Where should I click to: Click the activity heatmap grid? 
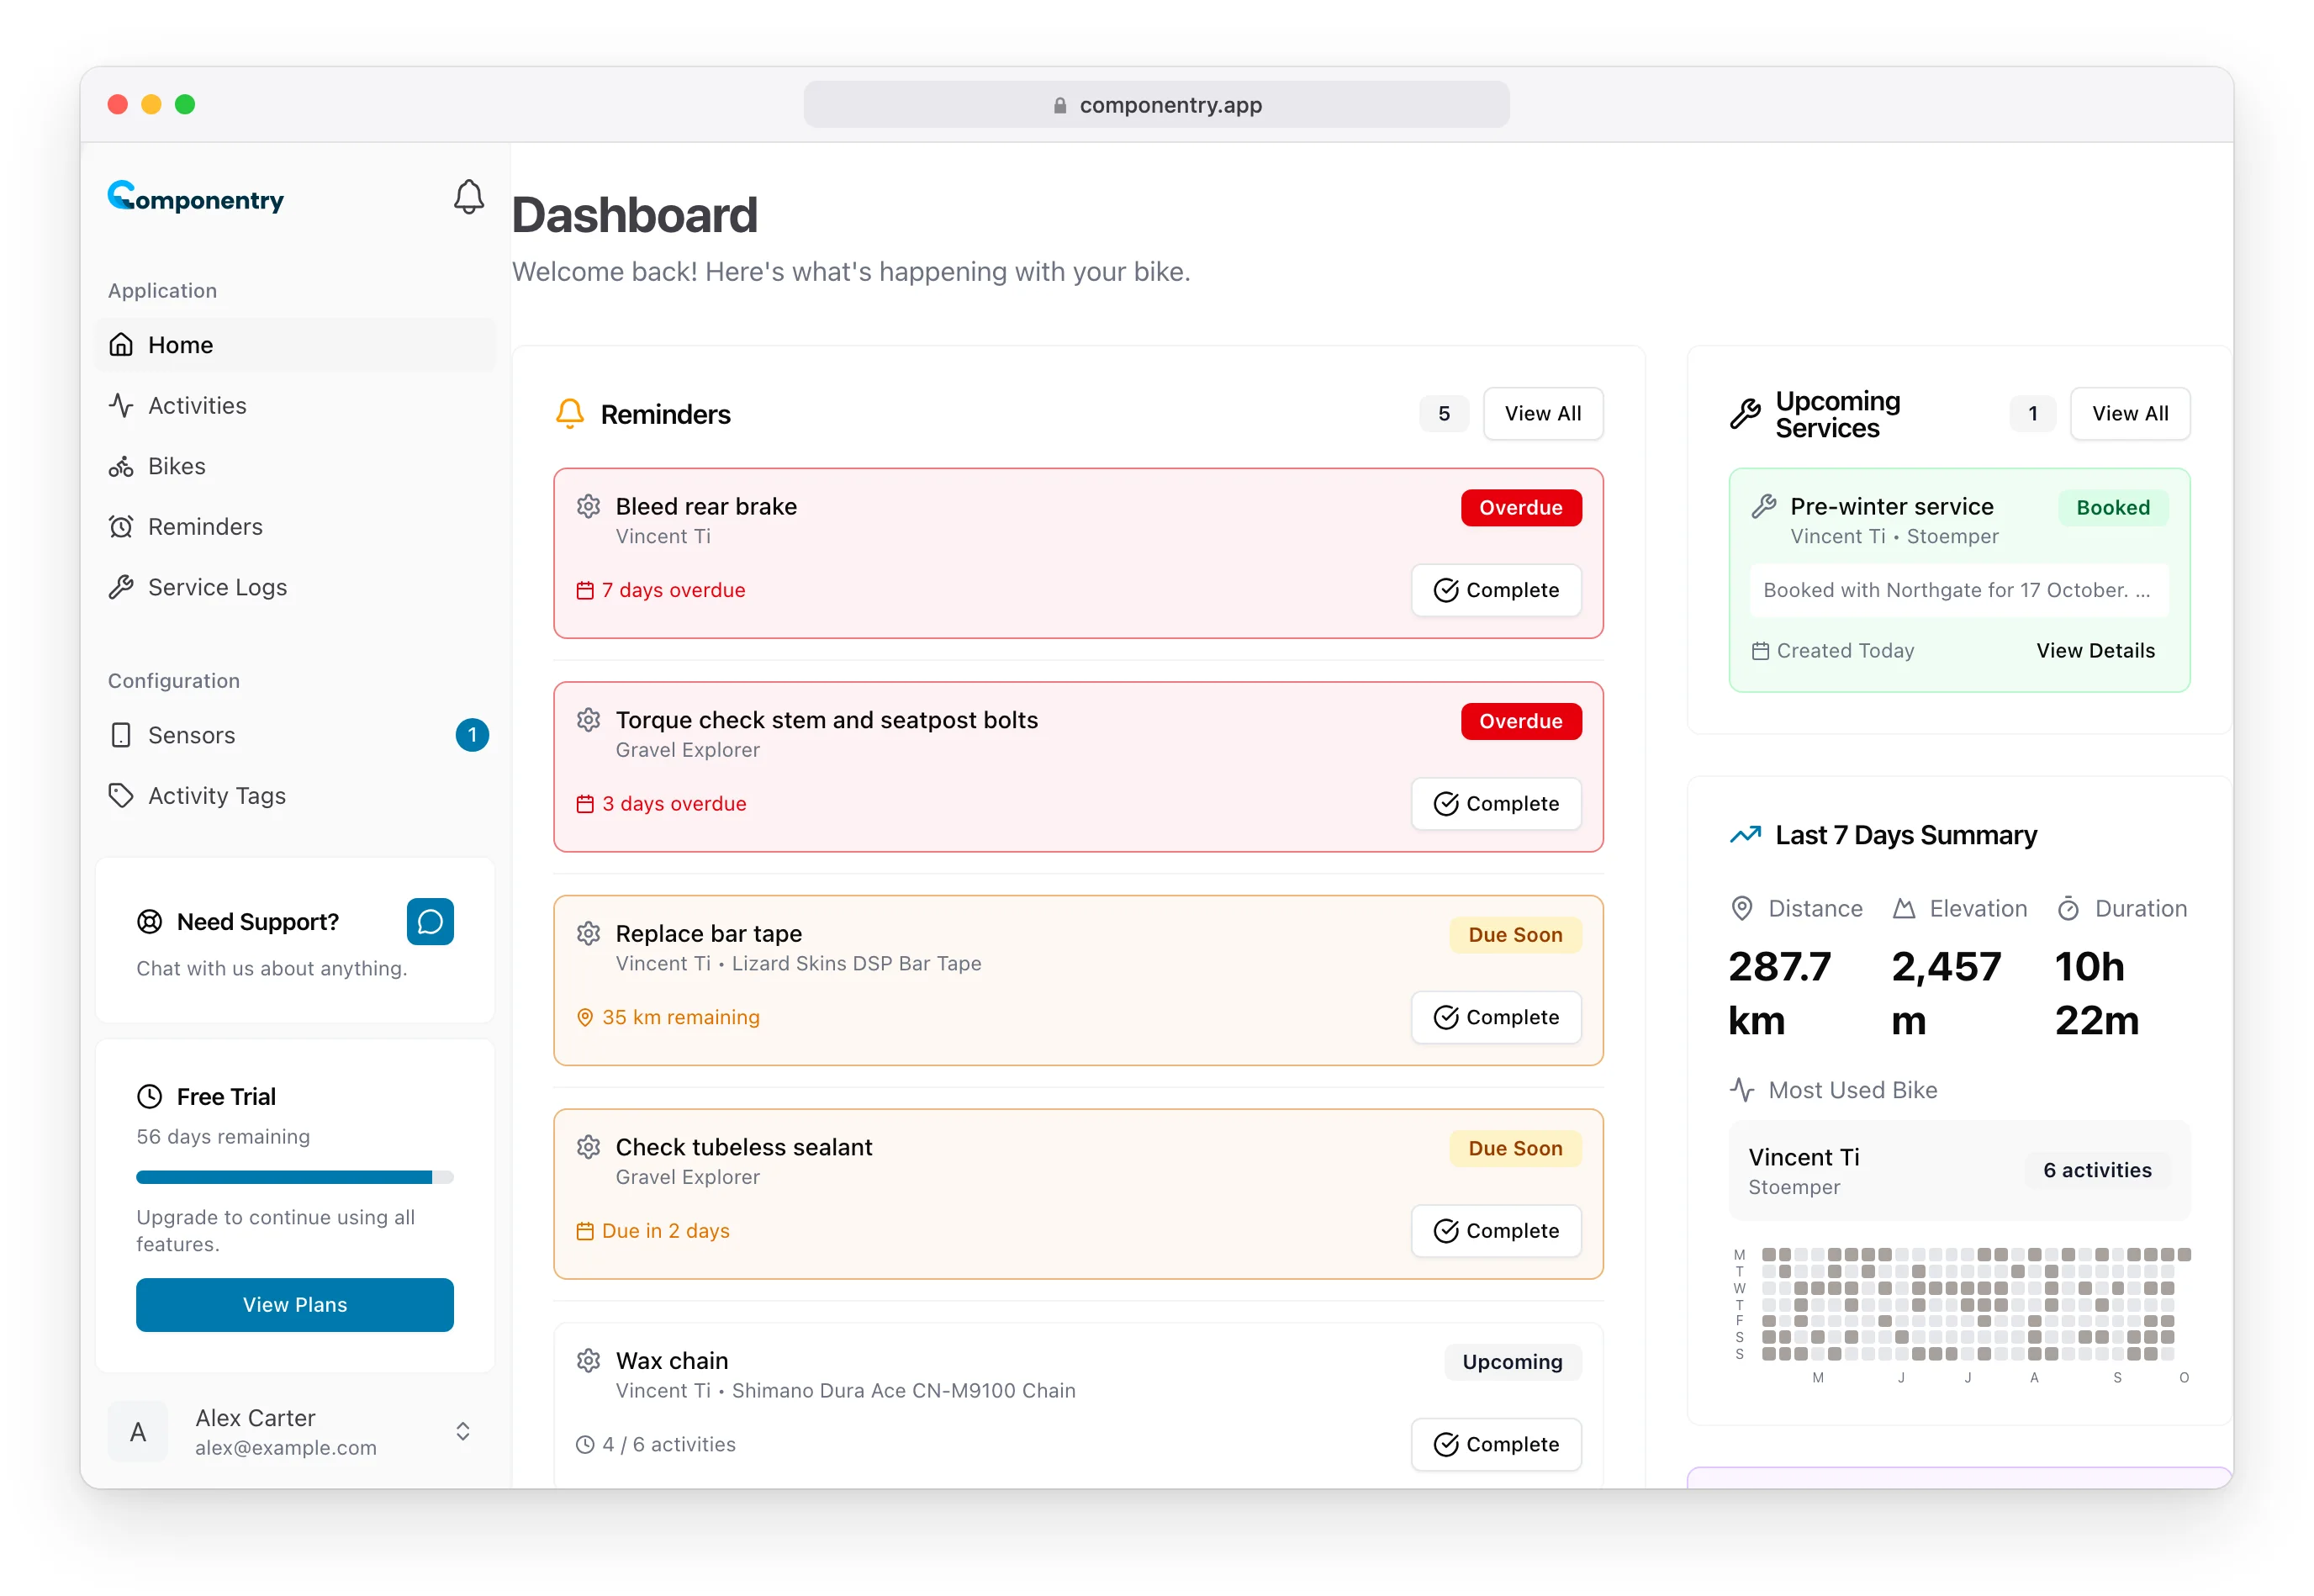(x=1976, y=1304)
